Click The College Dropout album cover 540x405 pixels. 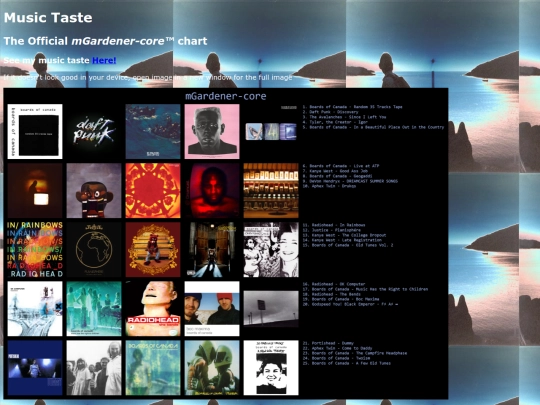153,250
